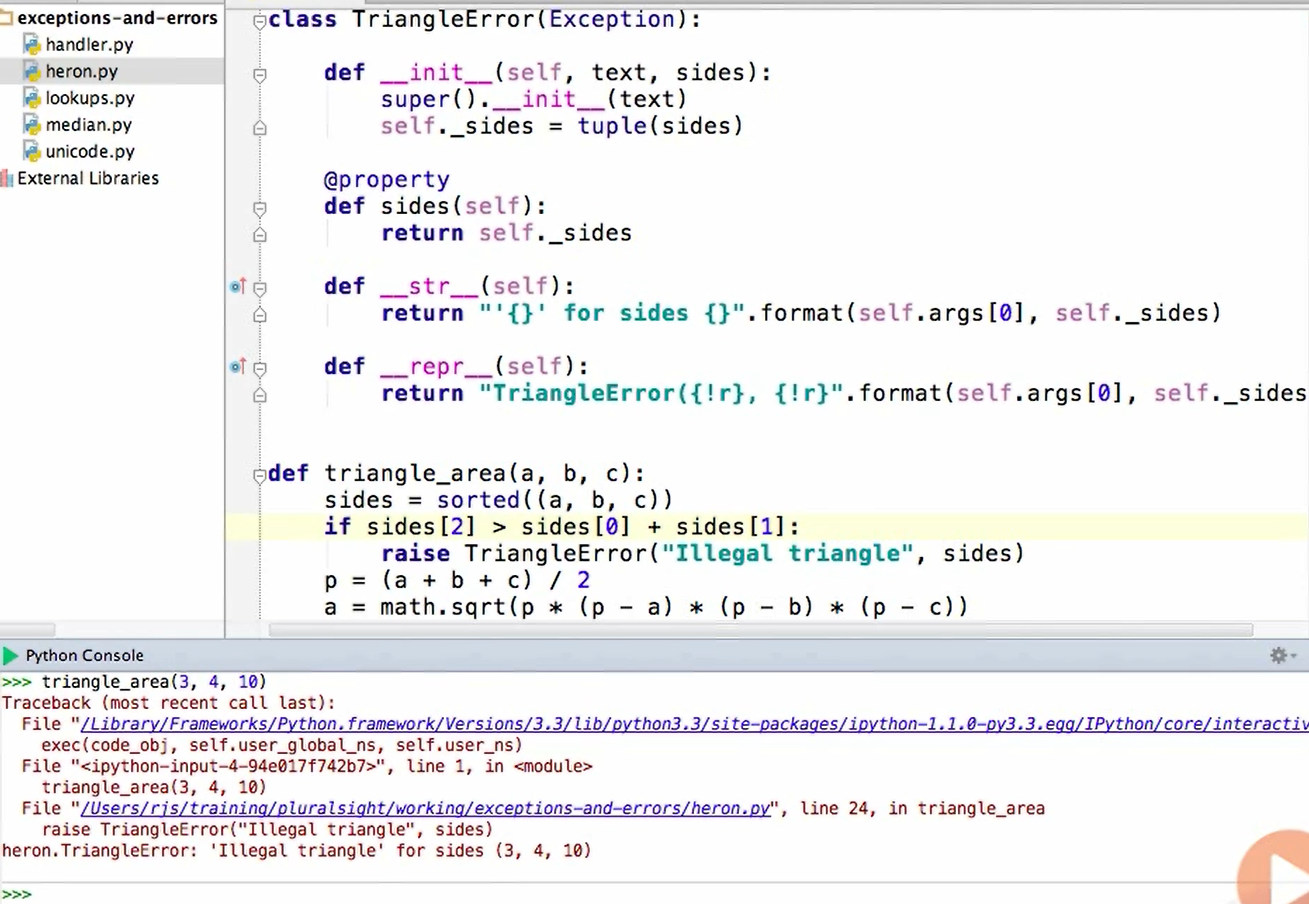Click fold end marker at __repr__ return line

pyautogui.click(x=260, y=395)
